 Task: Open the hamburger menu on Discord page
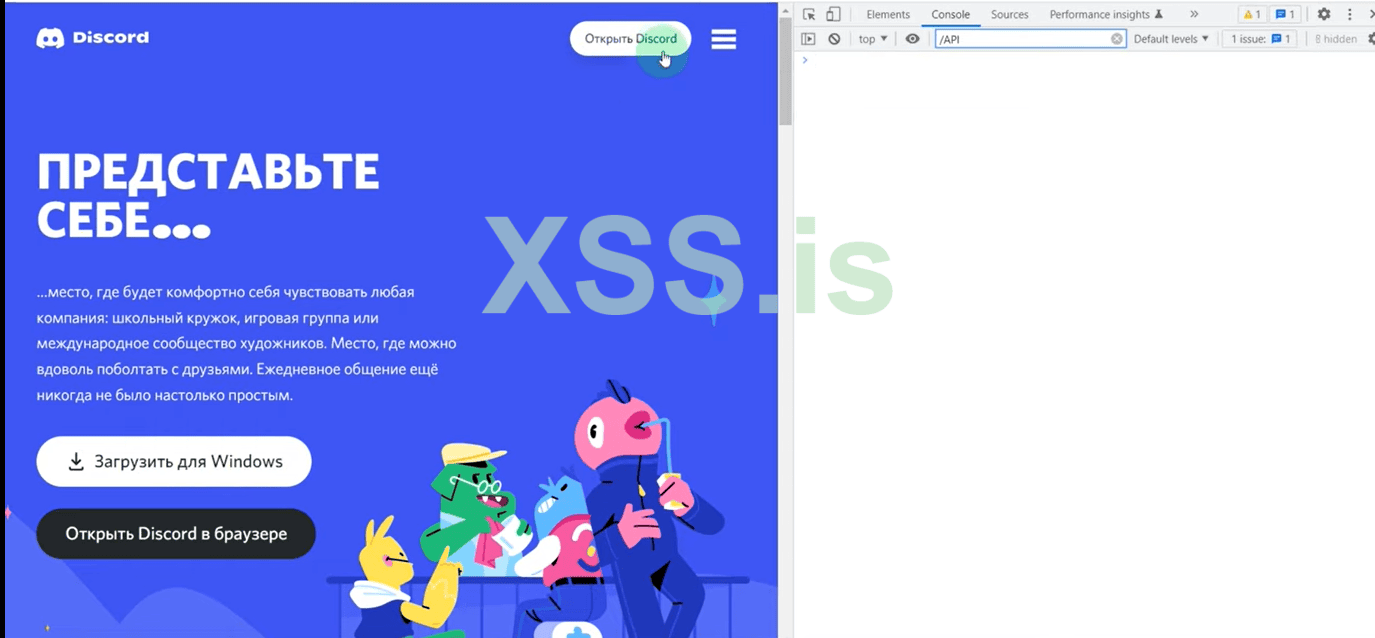tap(724, 39)
